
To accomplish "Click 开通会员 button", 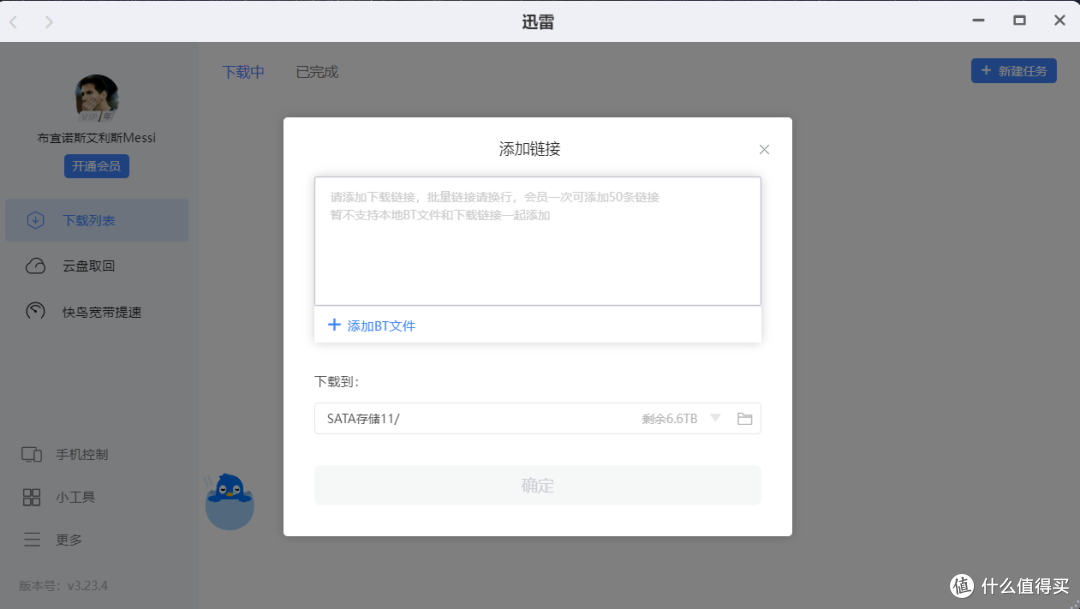I will point(96,166).
